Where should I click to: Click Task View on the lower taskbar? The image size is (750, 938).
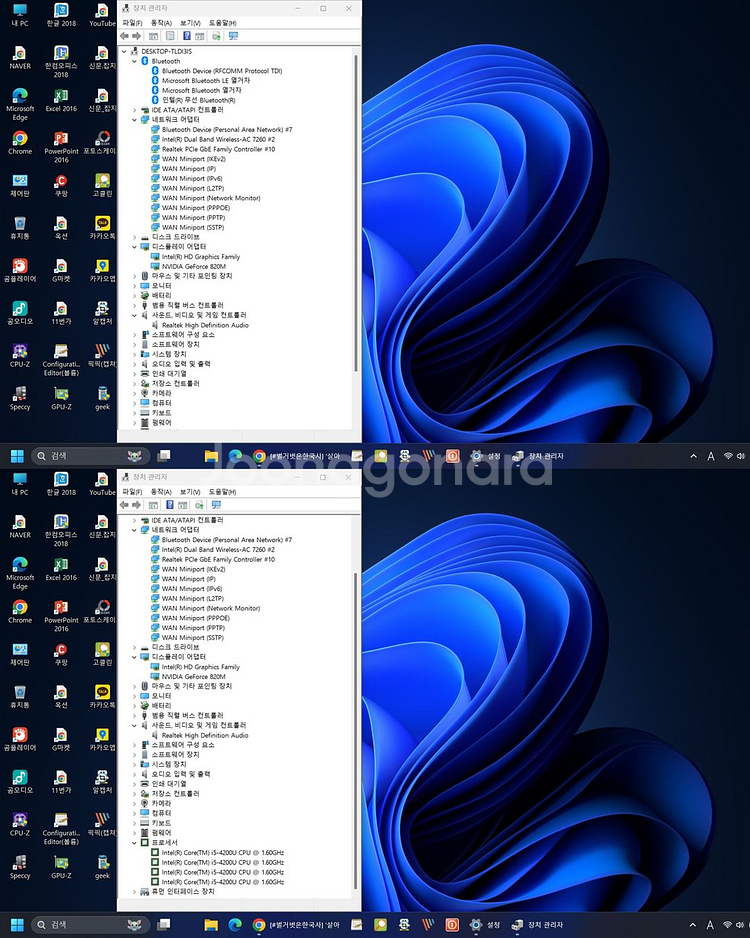point(163,925)
